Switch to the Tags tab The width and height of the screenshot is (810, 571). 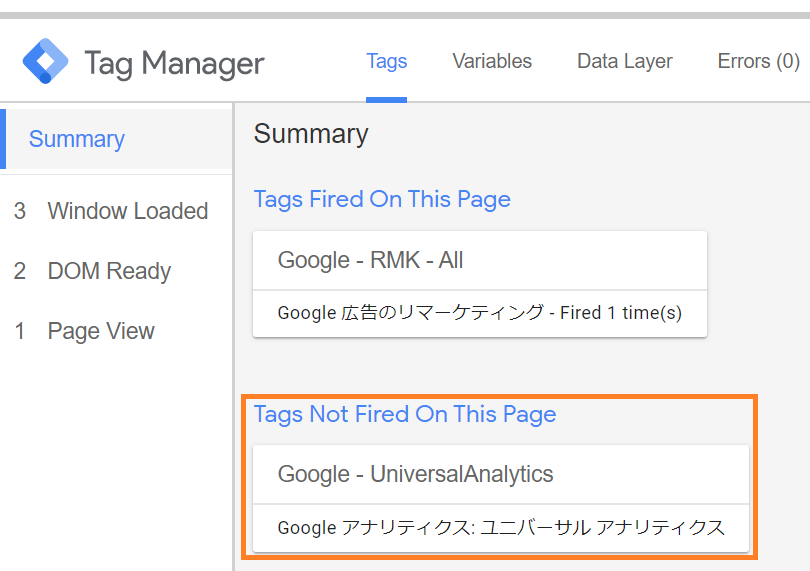[386, 61]
